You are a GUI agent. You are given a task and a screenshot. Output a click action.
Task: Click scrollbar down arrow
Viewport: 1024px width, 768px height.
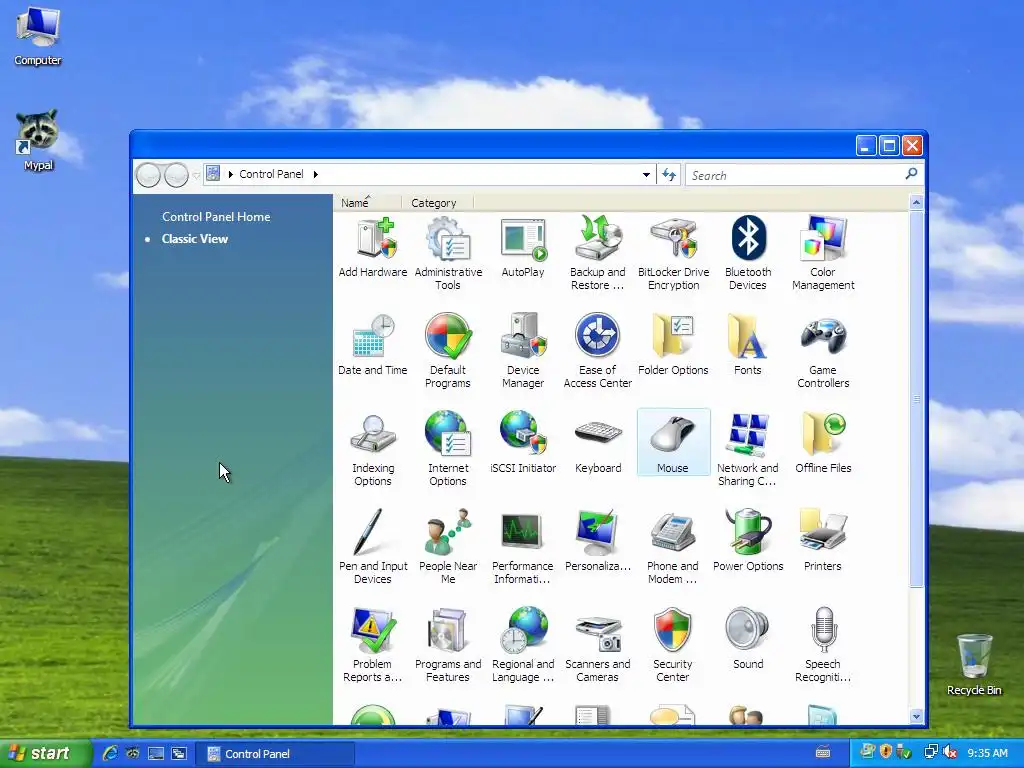[916, 716]
